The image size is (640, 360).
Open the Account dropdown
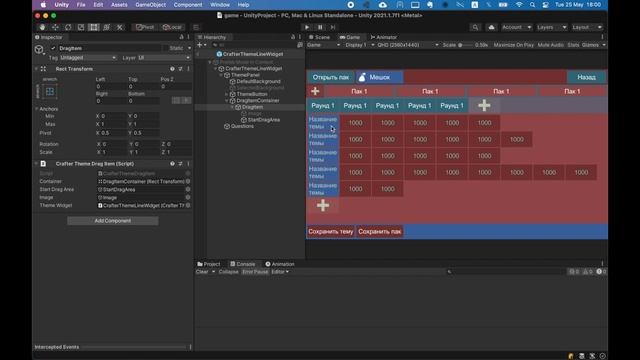(516, 27)
